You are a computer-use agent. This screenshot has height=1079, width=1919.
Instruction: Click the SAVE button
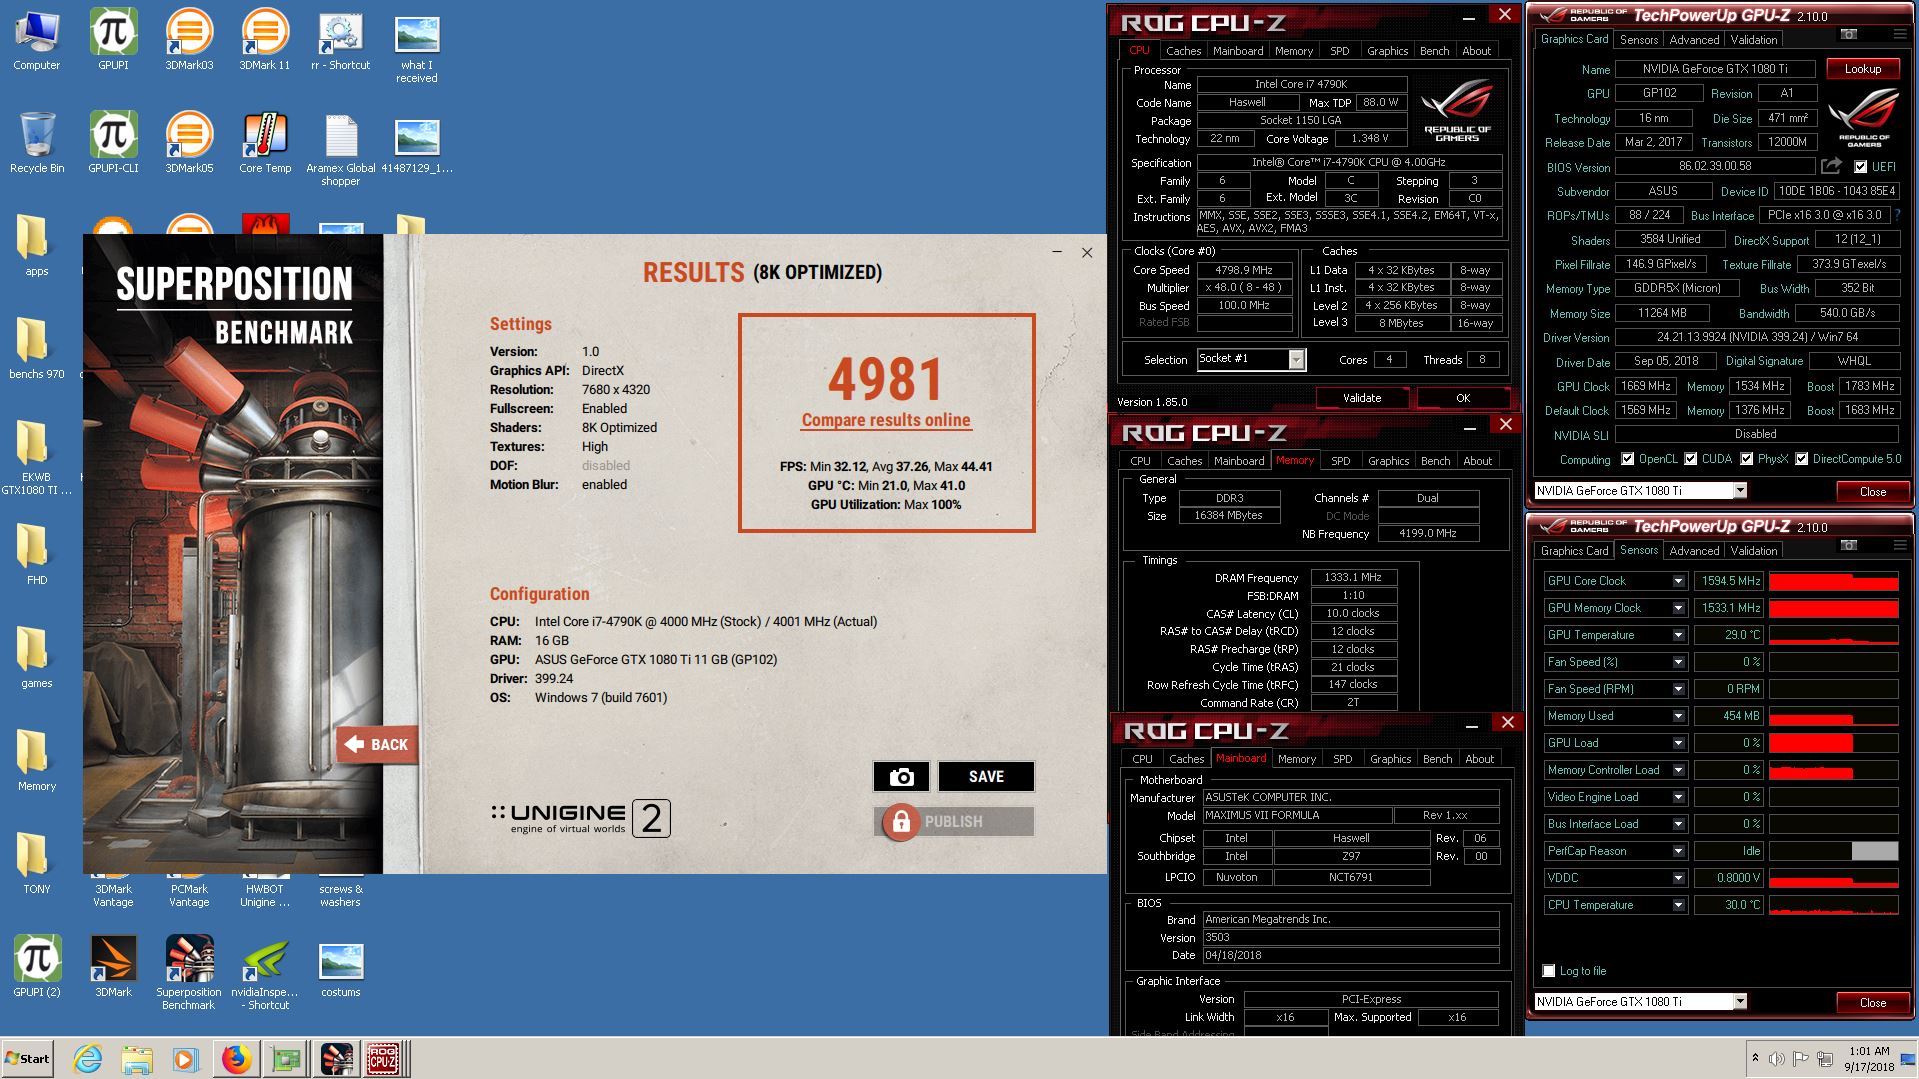click(x=985, y=777)
